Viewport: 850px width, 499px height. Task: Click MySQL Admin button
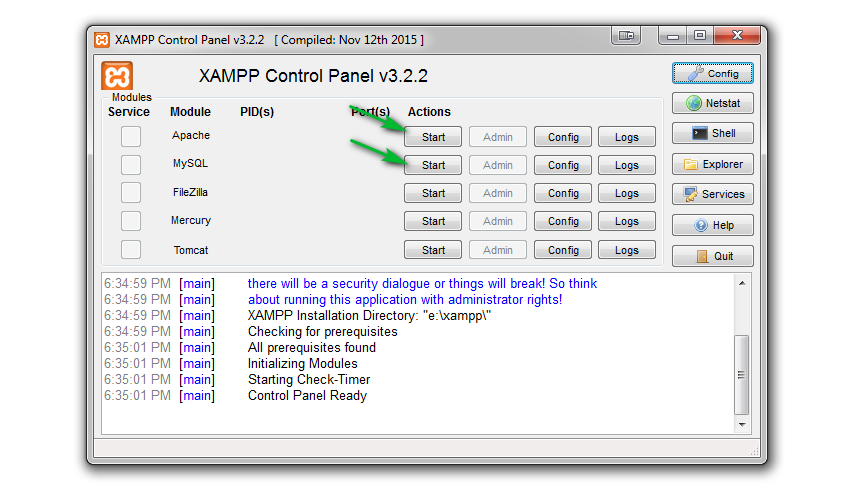pyautogui.click(x=498, y=165)
